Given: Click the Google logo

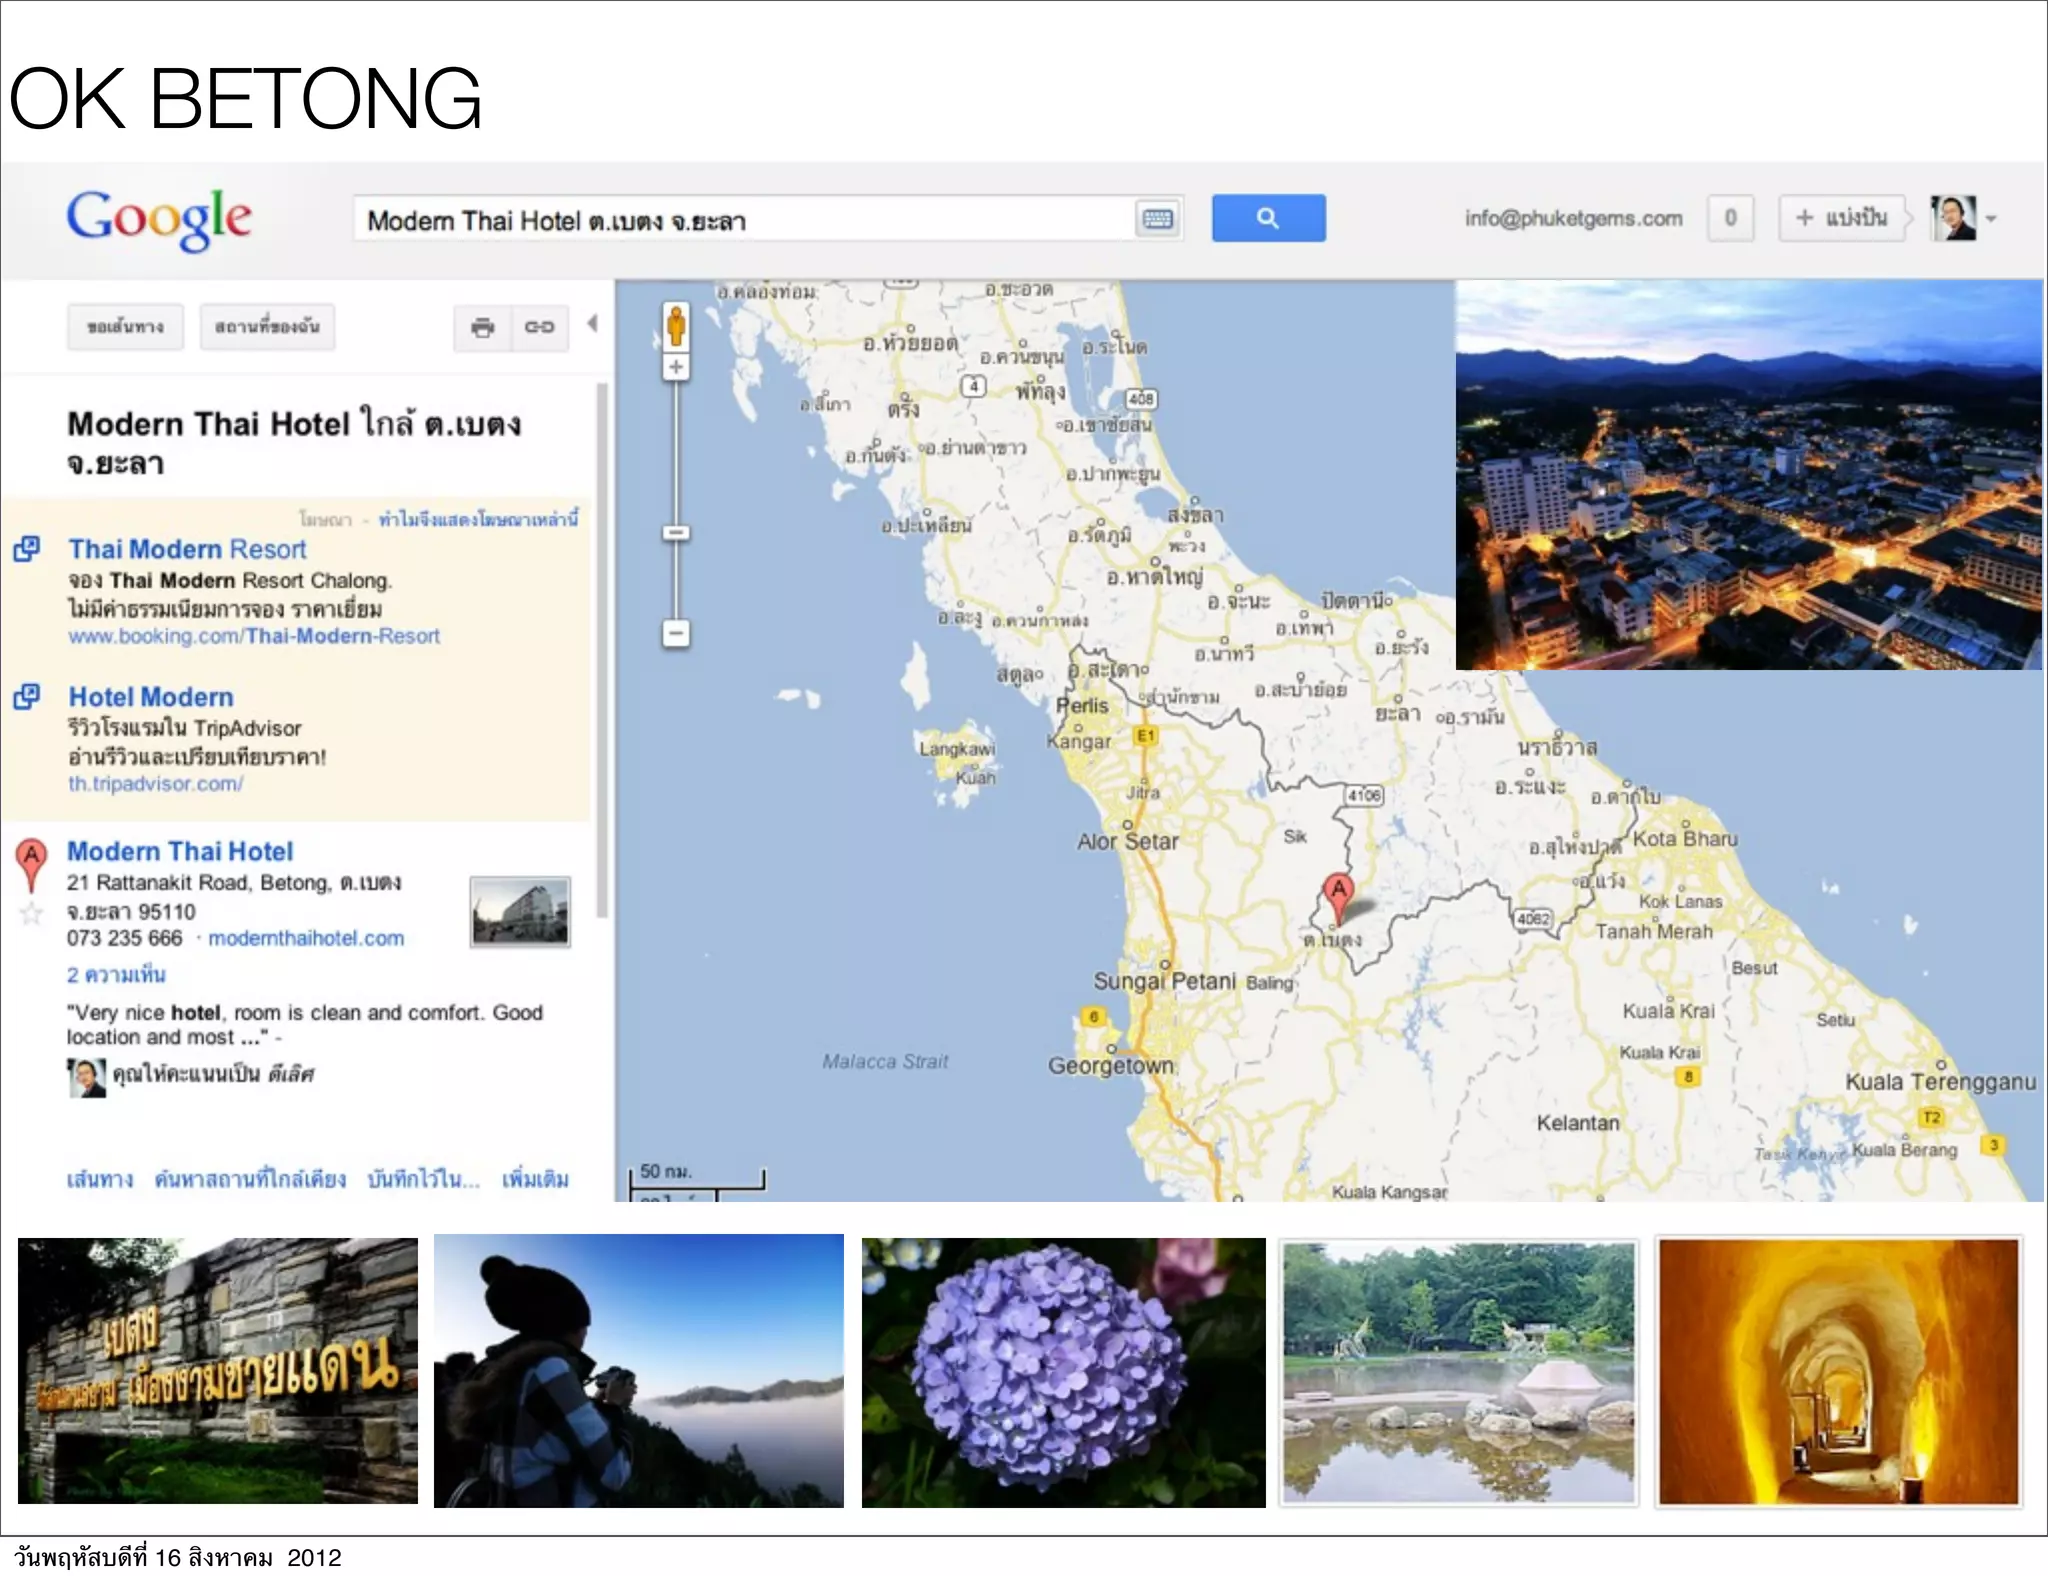Looking at the screenshot, I should pyautogui.click(x=159, y=219).
